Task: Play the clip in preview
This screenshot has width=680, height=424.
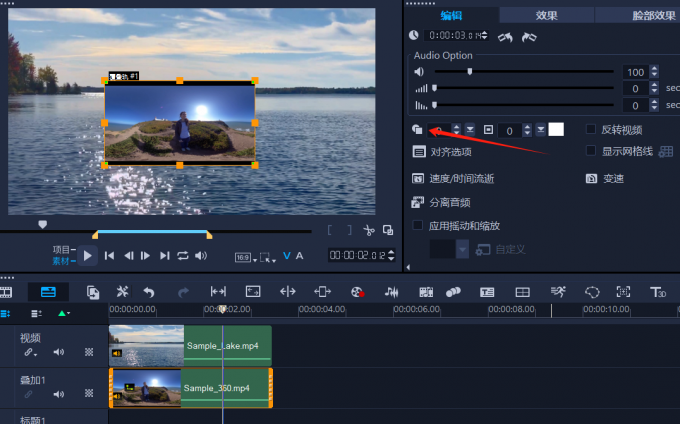Action: (87, 256)
